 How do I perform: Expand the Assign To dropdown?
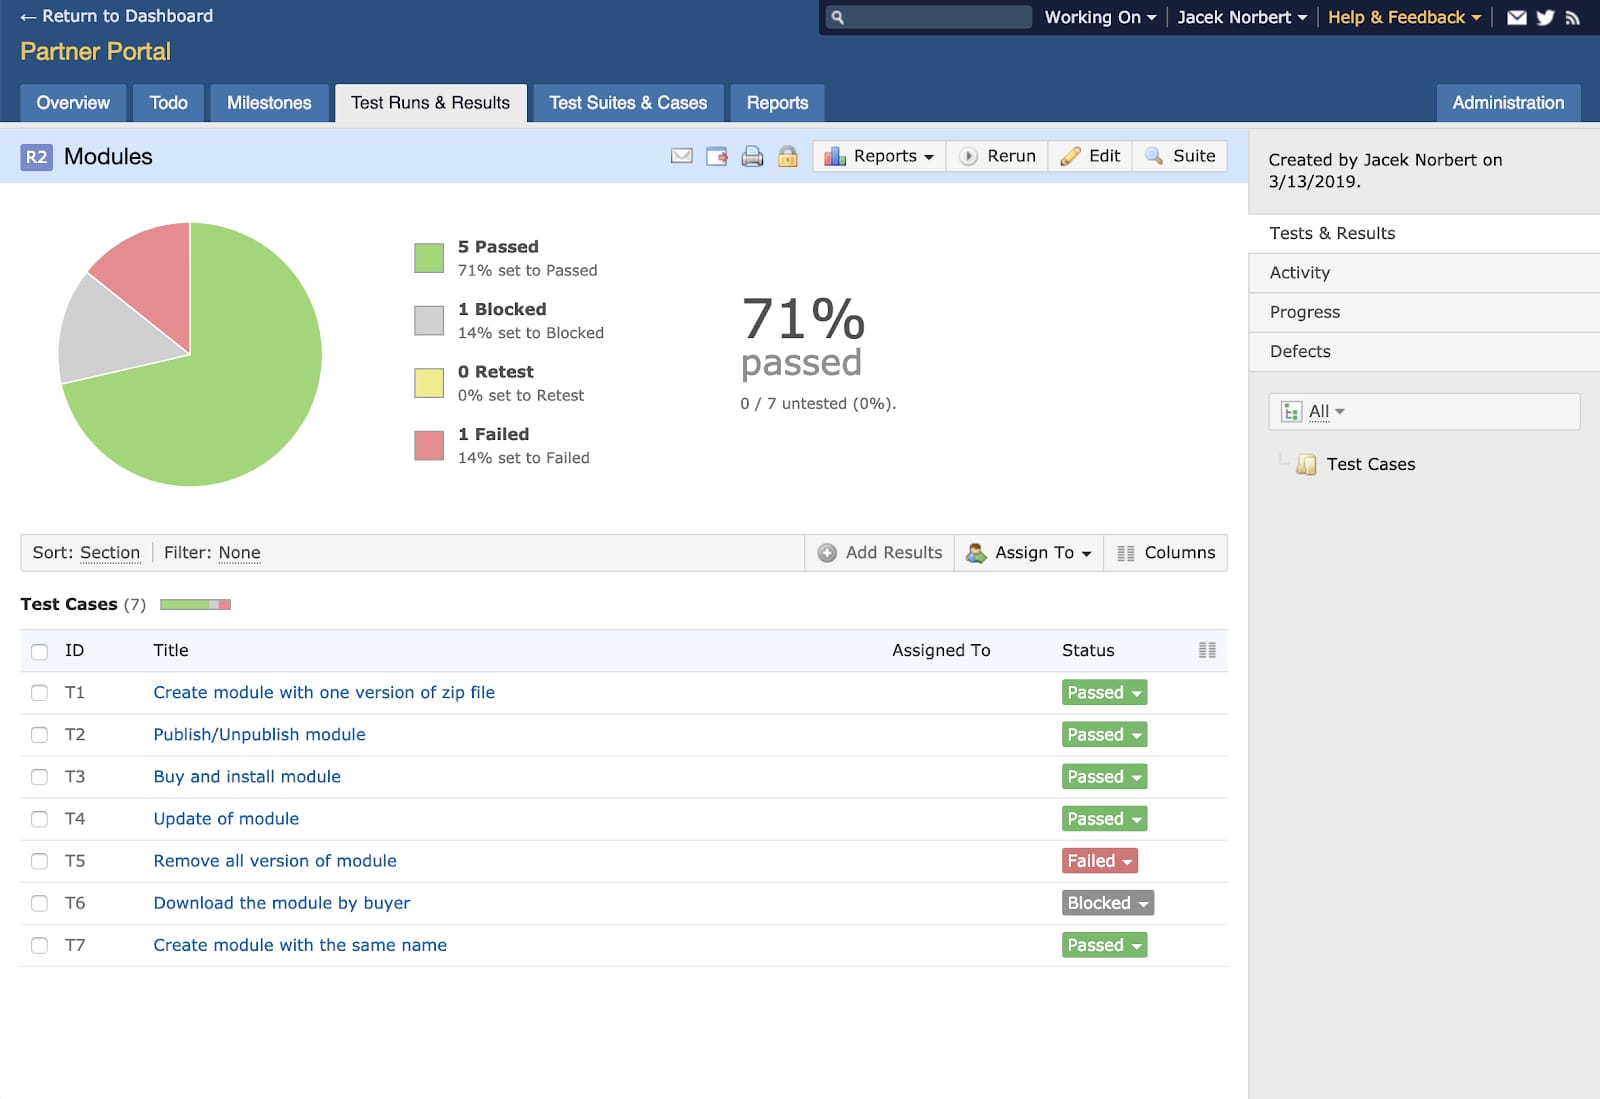click(x=1030, y=553)
